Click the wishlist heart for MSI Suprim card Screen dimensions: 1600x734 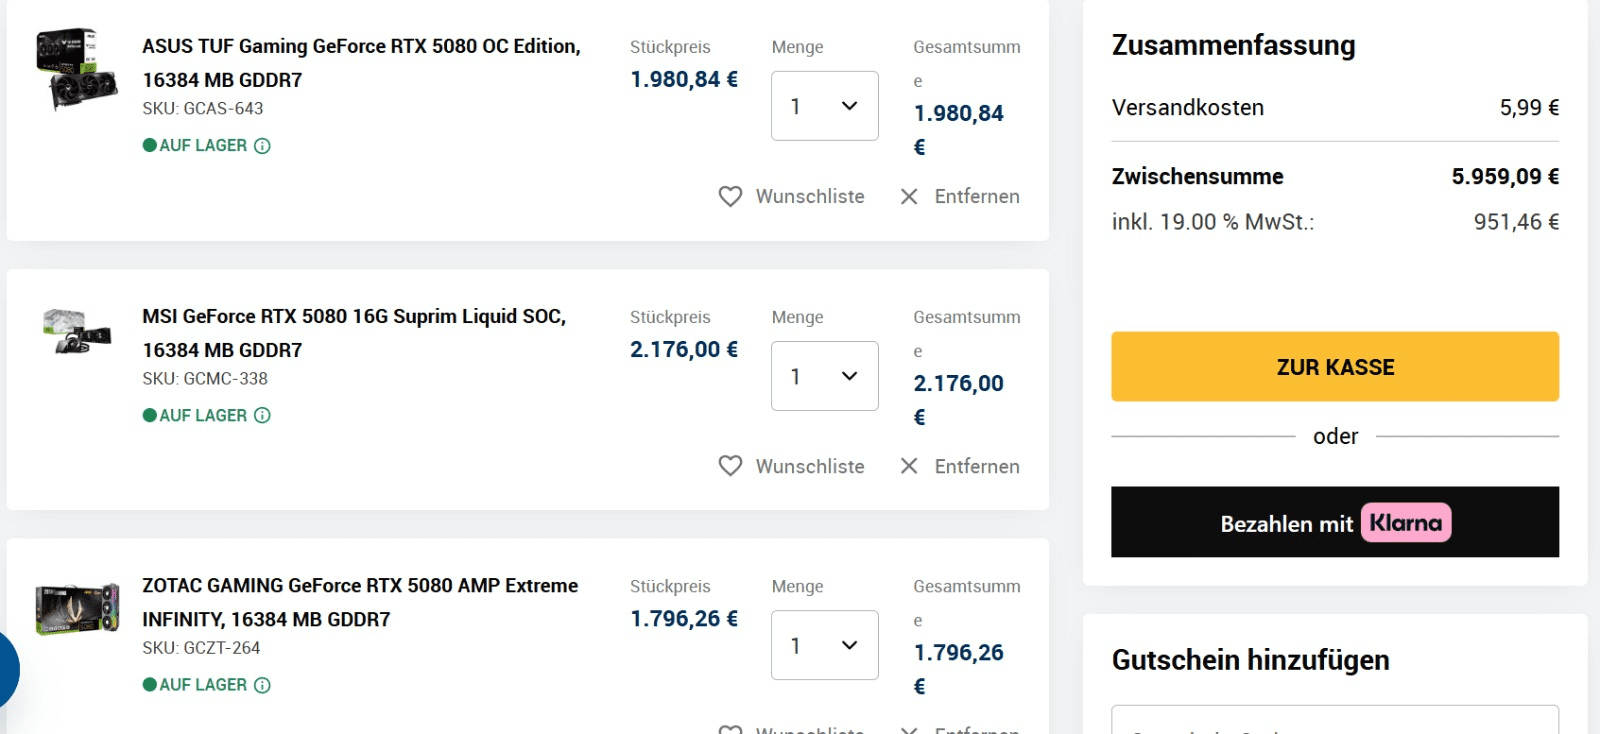point(731,467)
